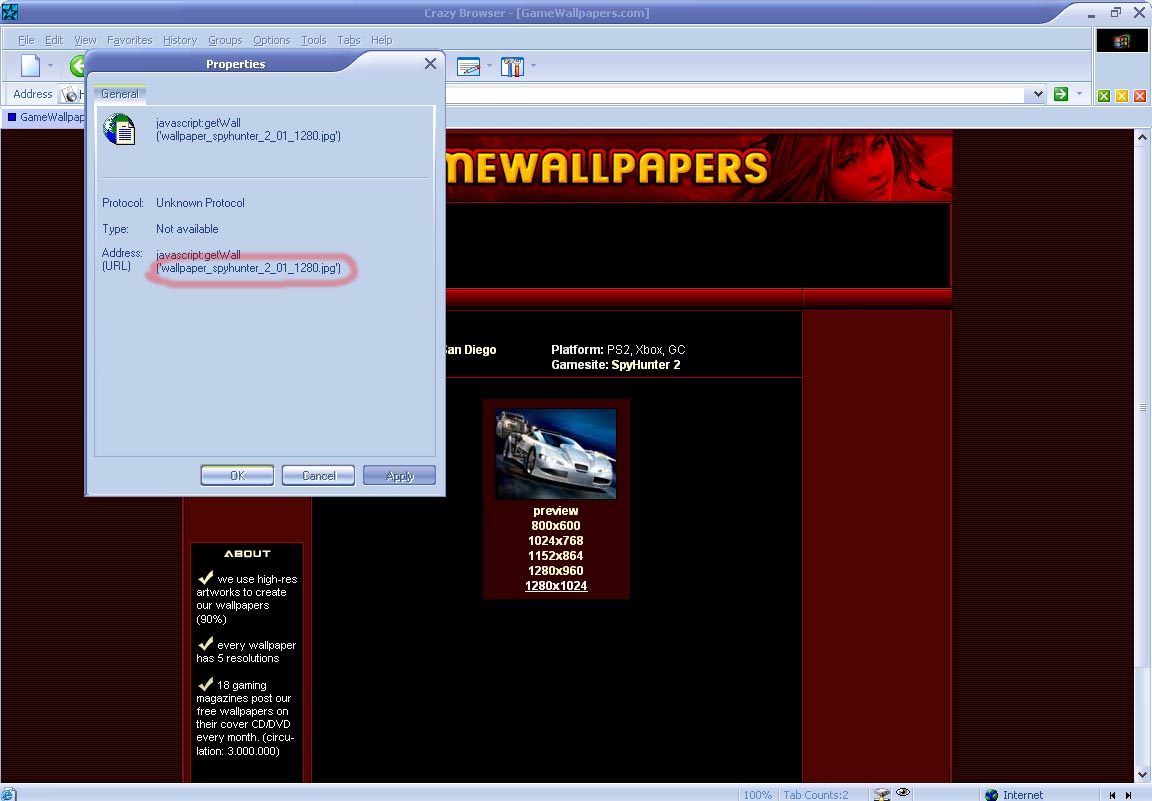Click the next tab arrow in status bar
The height and width of the screenshot is (801, 1152).
pos(1130,795)
